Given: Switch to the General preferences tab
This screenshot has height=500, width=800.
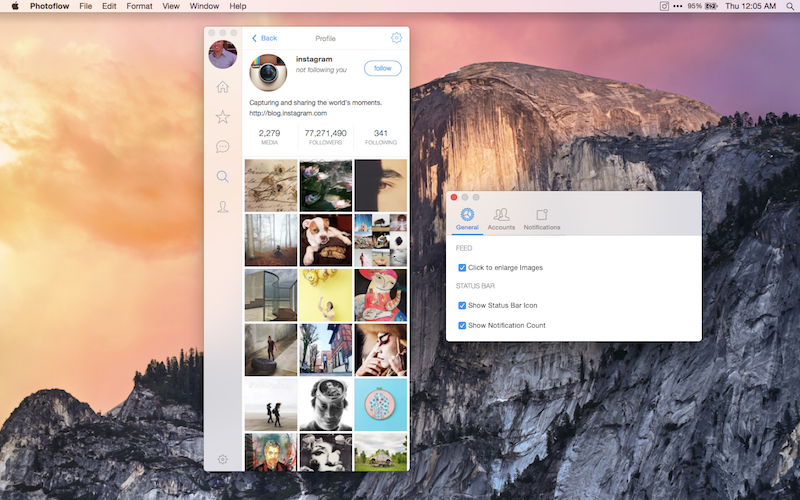Looking at the screenshot, I should 467,219.
